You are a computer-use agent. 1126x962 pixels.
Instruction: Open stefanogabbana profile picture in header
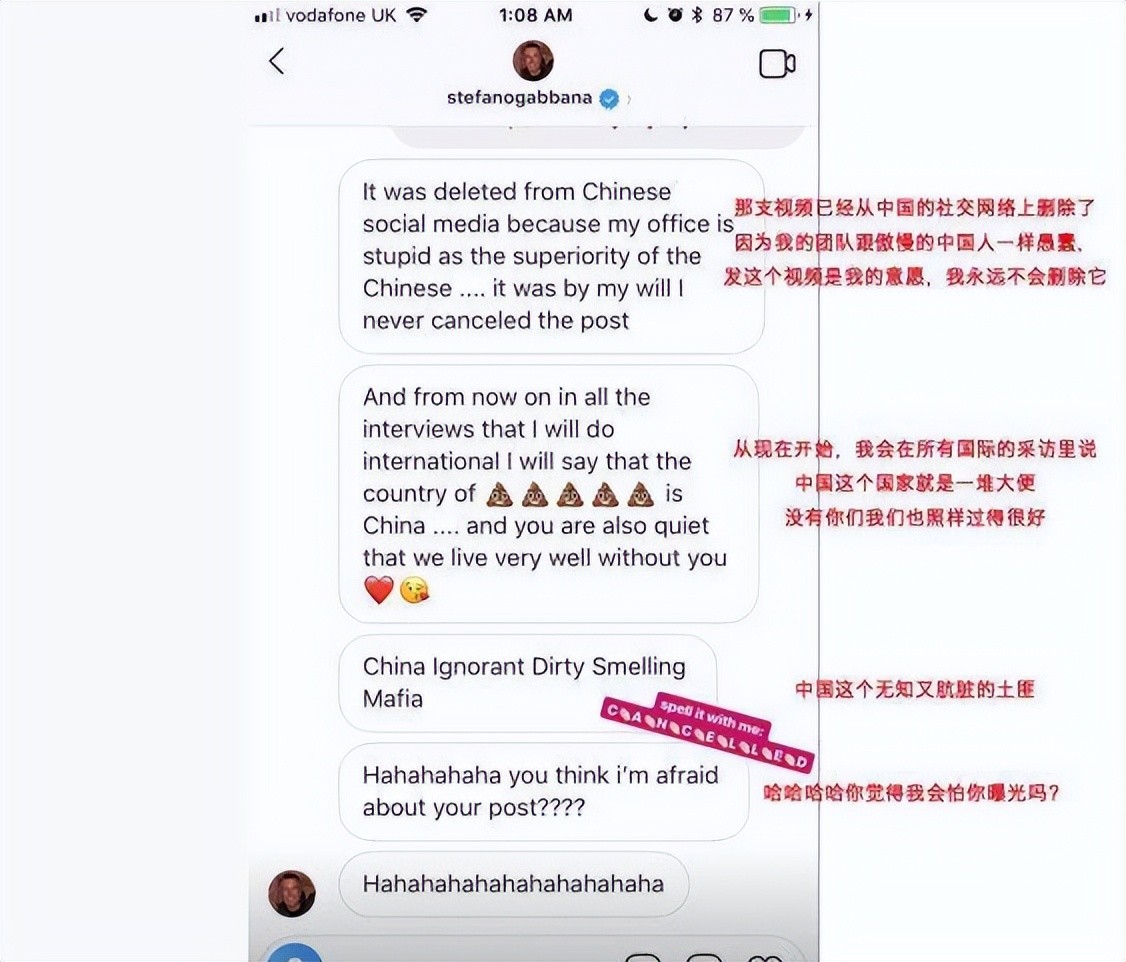click(x=533, y=60)
